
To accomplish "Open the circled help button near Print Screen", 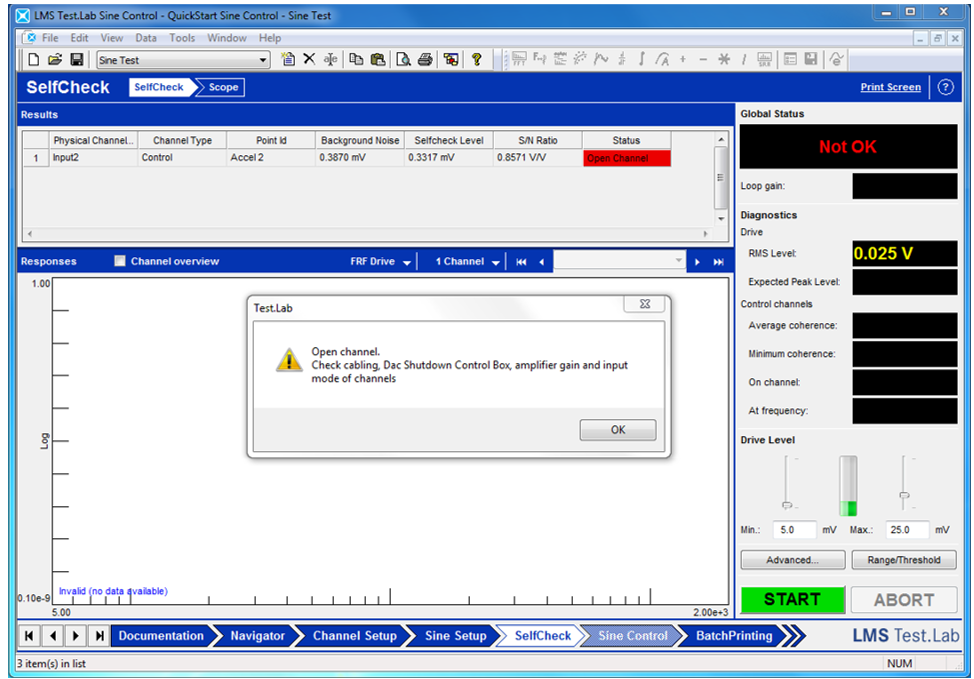I will coord(945,87).
